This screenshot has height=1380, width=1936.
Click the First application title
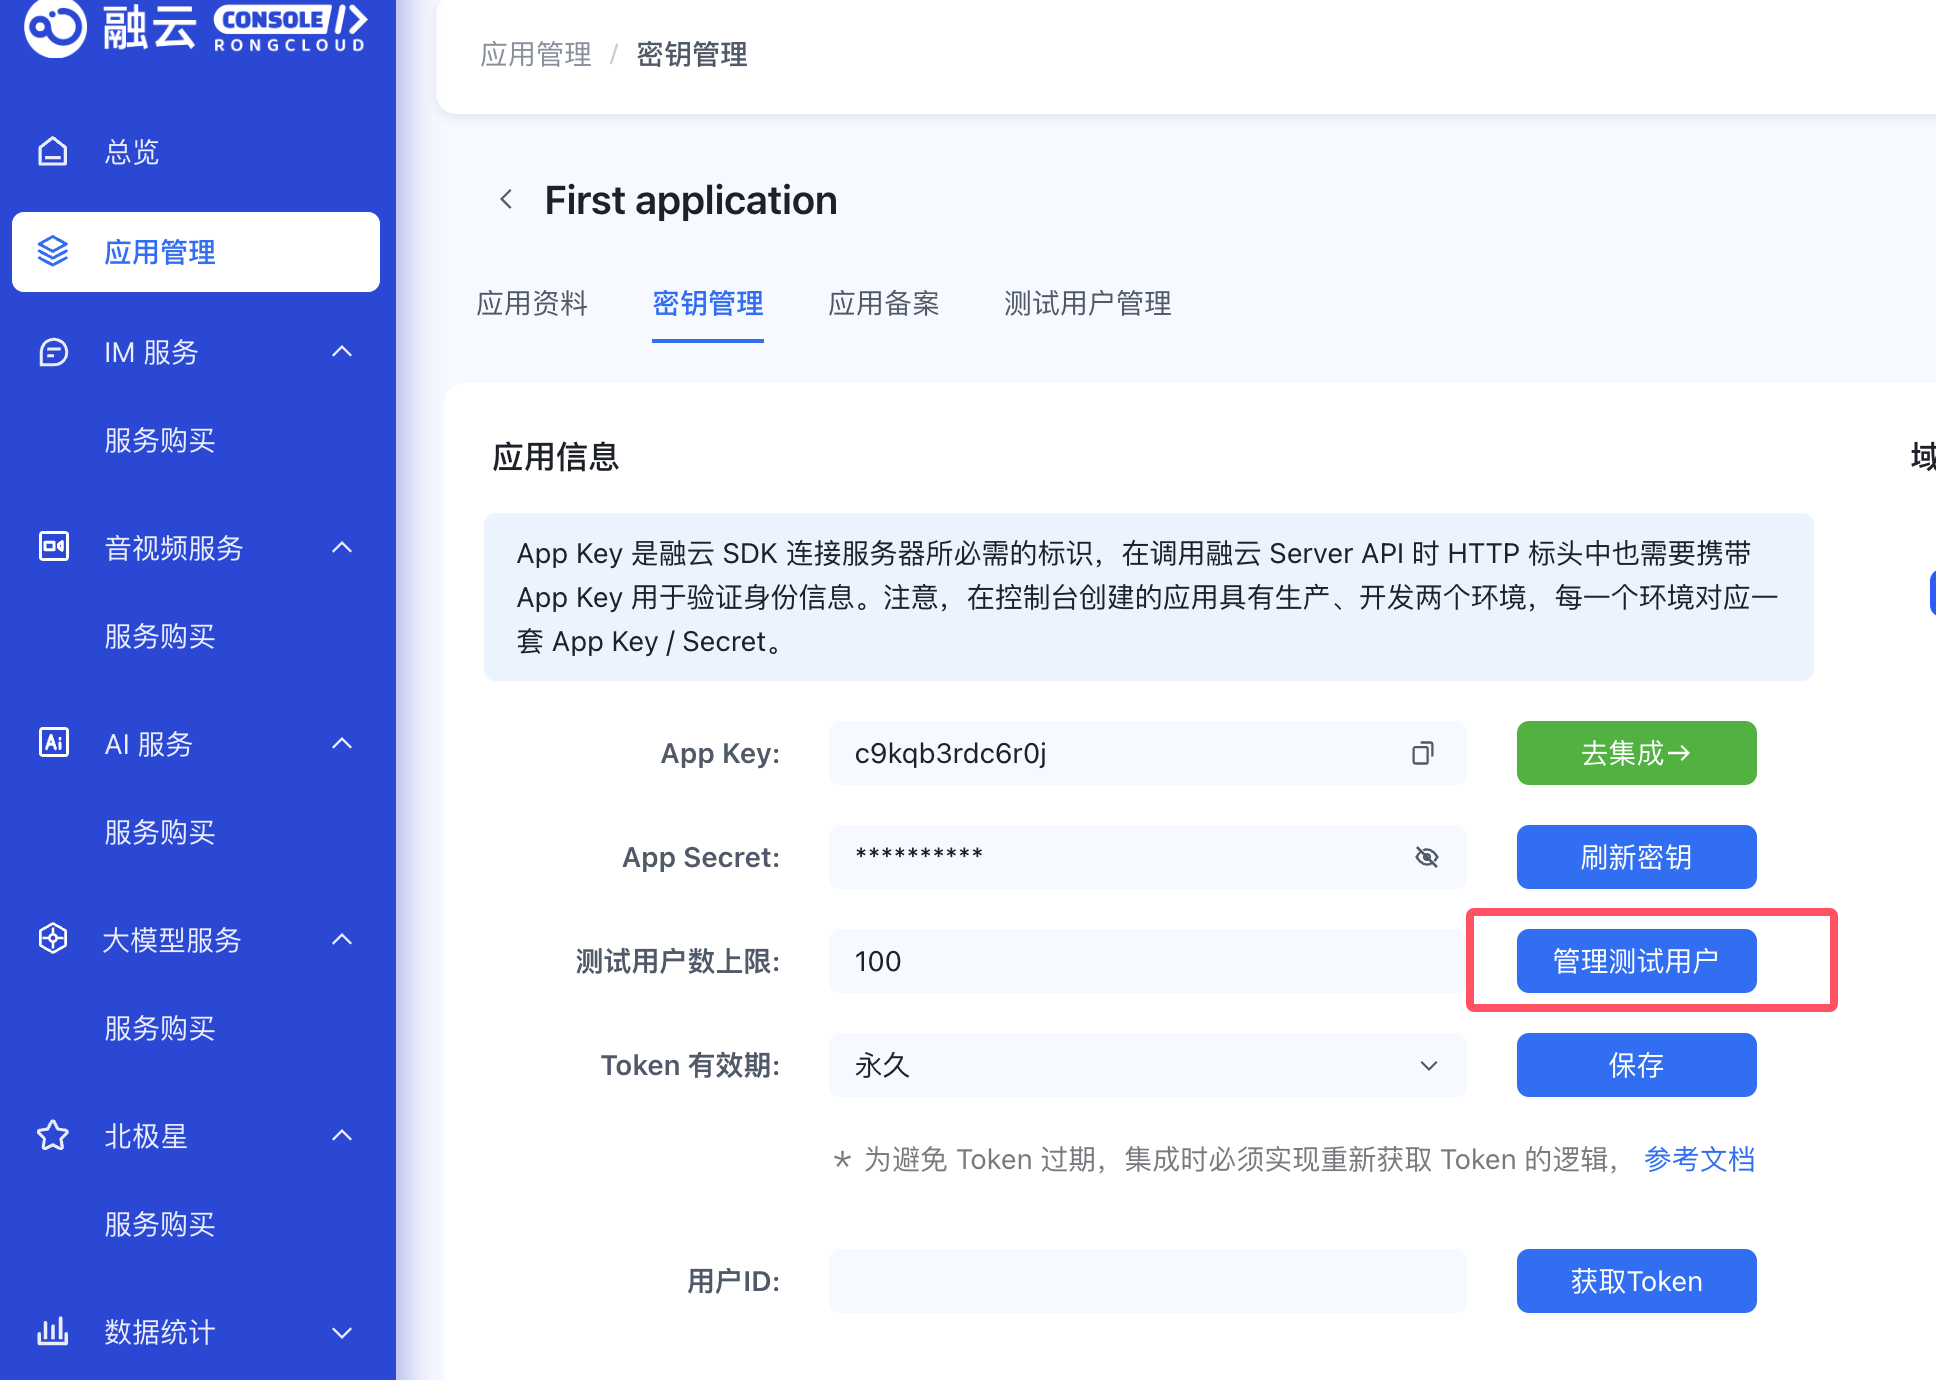tap(691, 200)
